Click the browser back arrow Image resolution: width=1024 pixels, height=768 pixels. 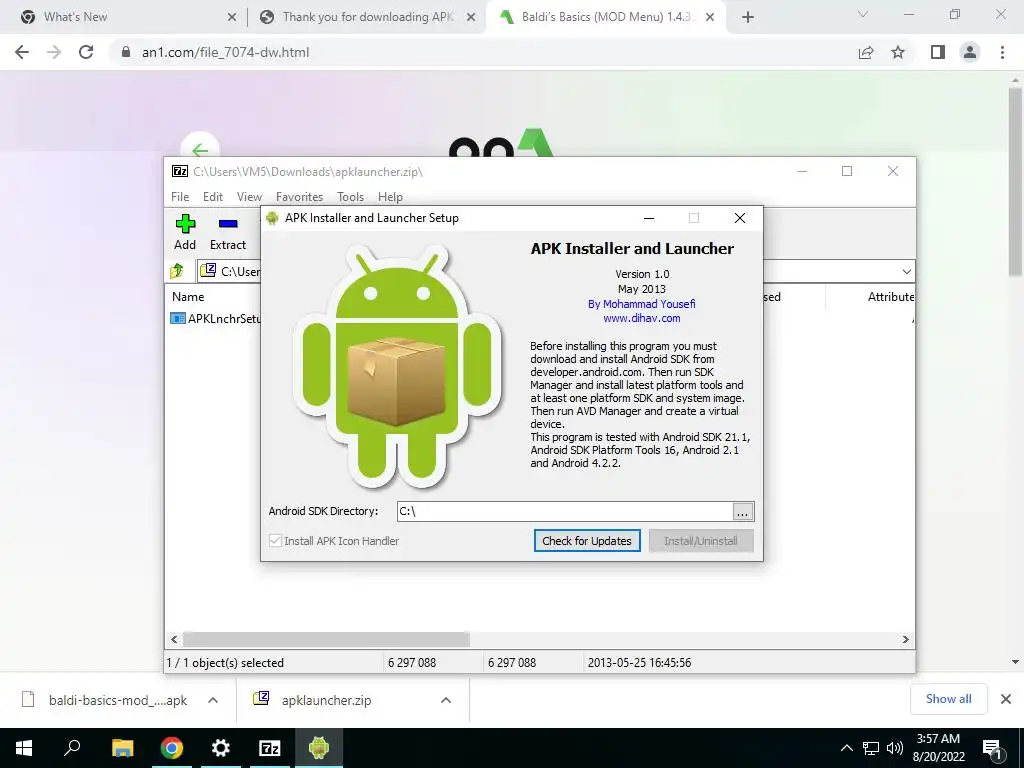coord(22,52)
